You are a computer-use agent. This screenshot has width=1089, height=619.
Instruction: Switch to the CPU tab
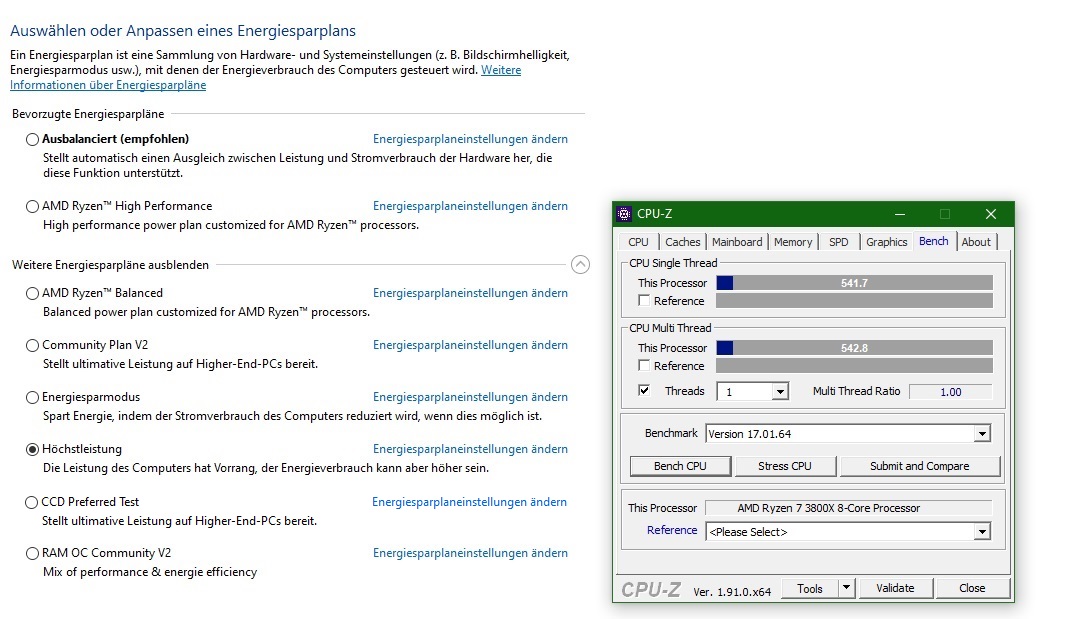638,242
